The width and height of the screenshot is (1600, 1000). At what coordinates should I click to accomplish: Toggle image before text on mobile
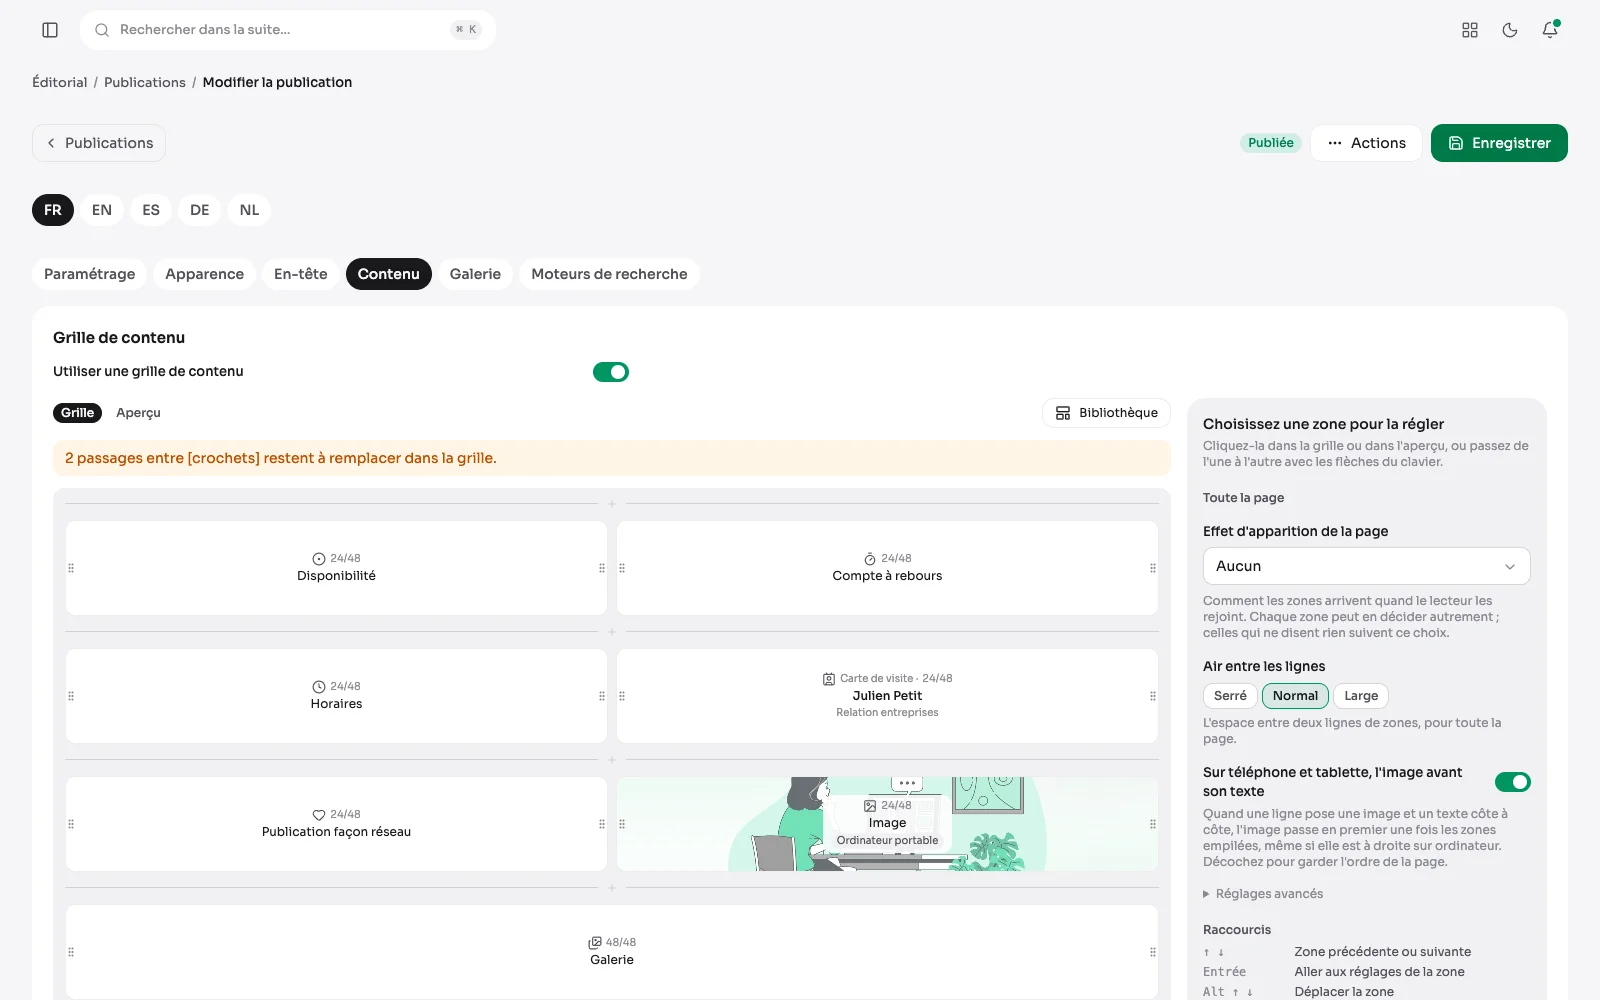pyautogui.click(x=1513, y=782)
